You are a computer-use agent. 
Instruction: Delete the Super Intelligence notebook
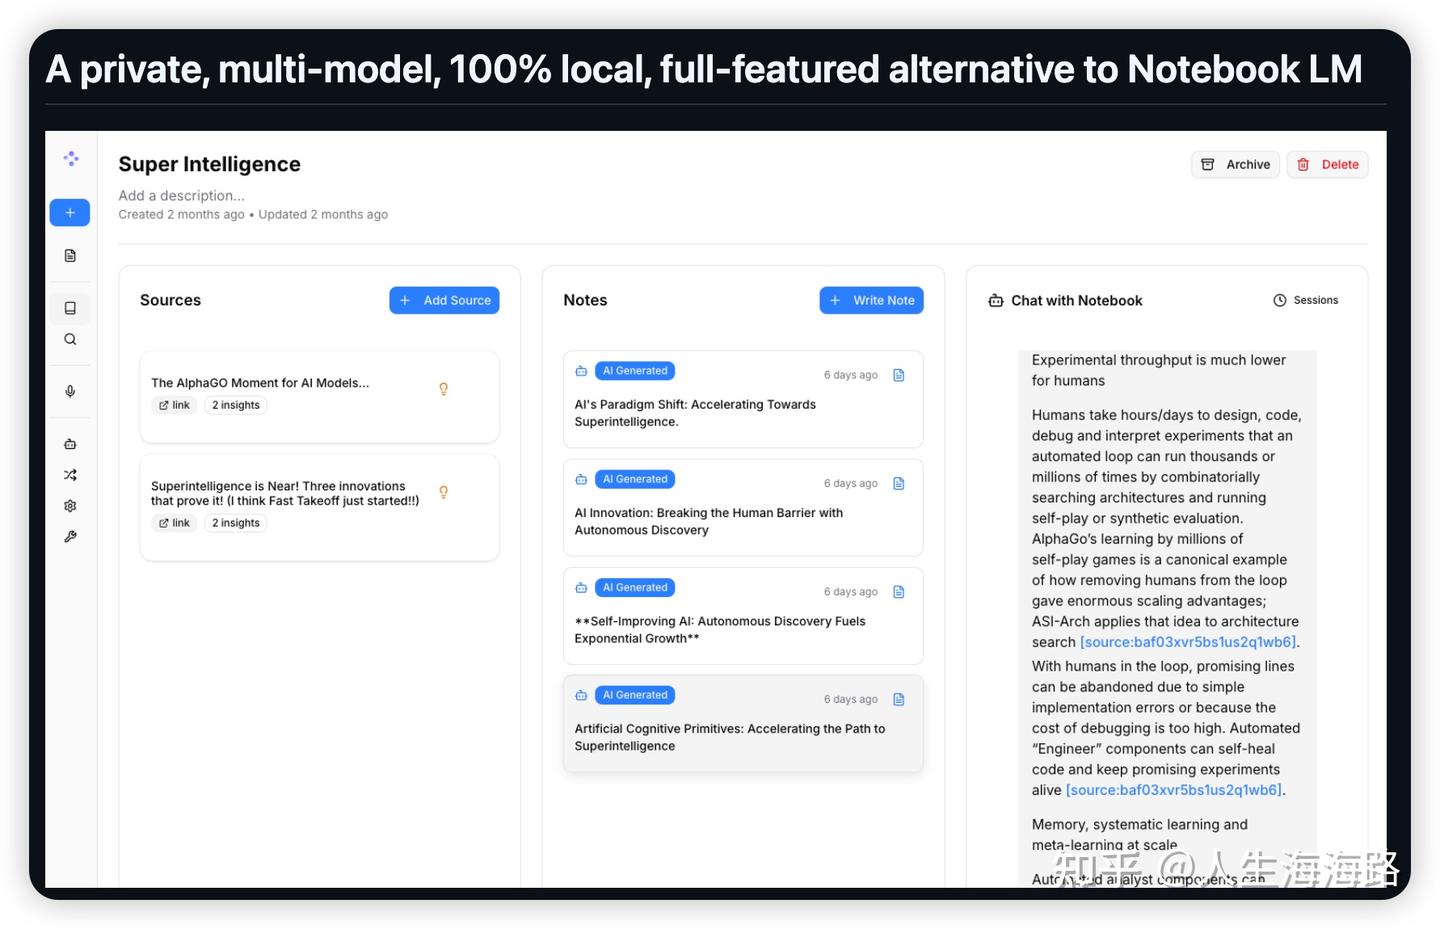[x=1328, y=165]
